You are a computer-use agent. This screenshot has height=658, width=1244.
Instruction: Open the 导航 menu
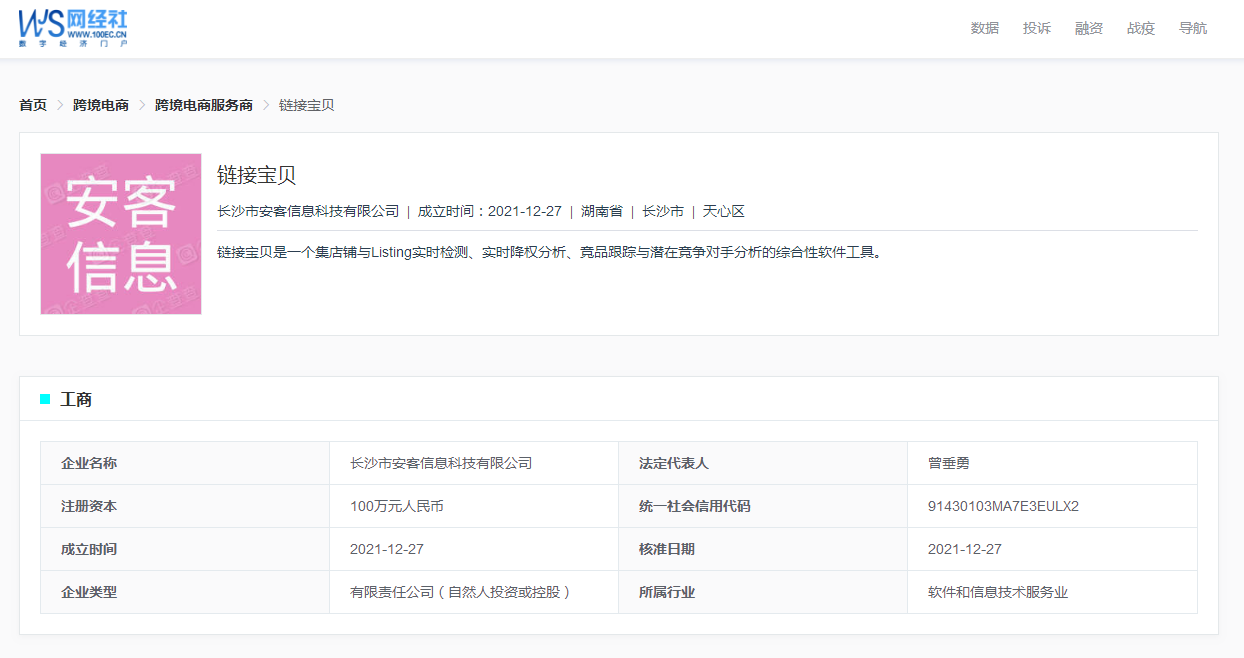(1193, 28)
